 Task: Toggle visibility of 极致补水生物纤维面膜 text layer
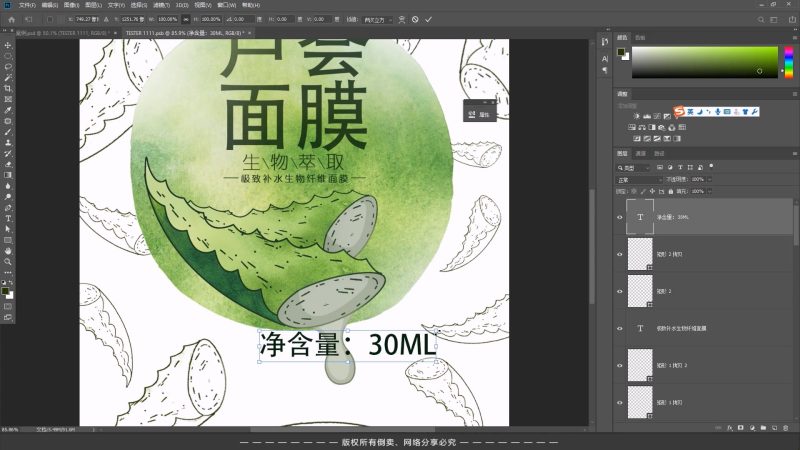click(x=619, y=328)
